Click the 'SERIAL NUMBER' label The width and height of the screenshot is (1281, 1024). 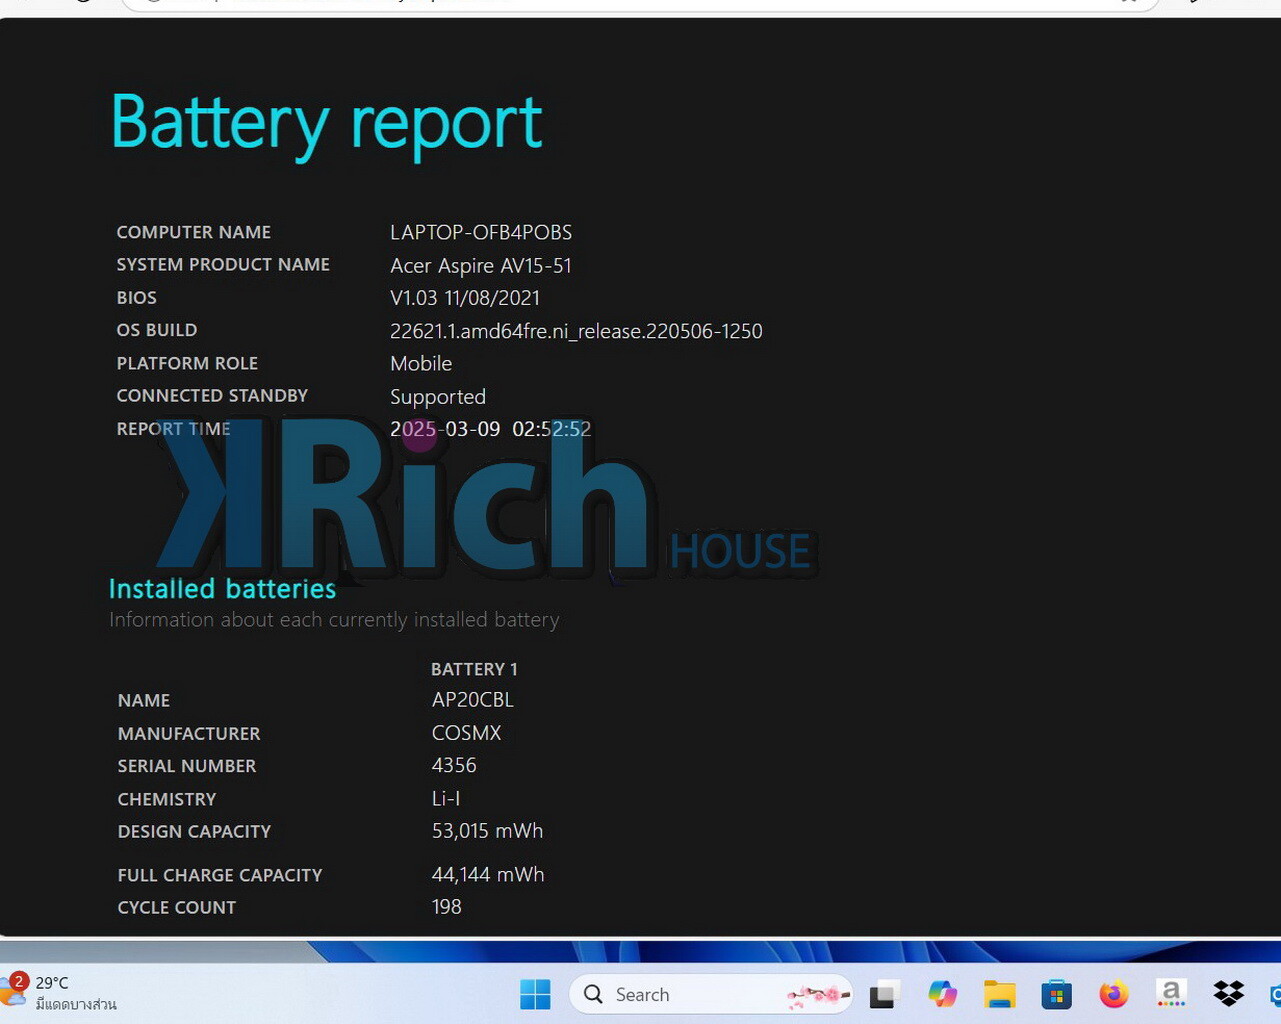coord(187,766)
